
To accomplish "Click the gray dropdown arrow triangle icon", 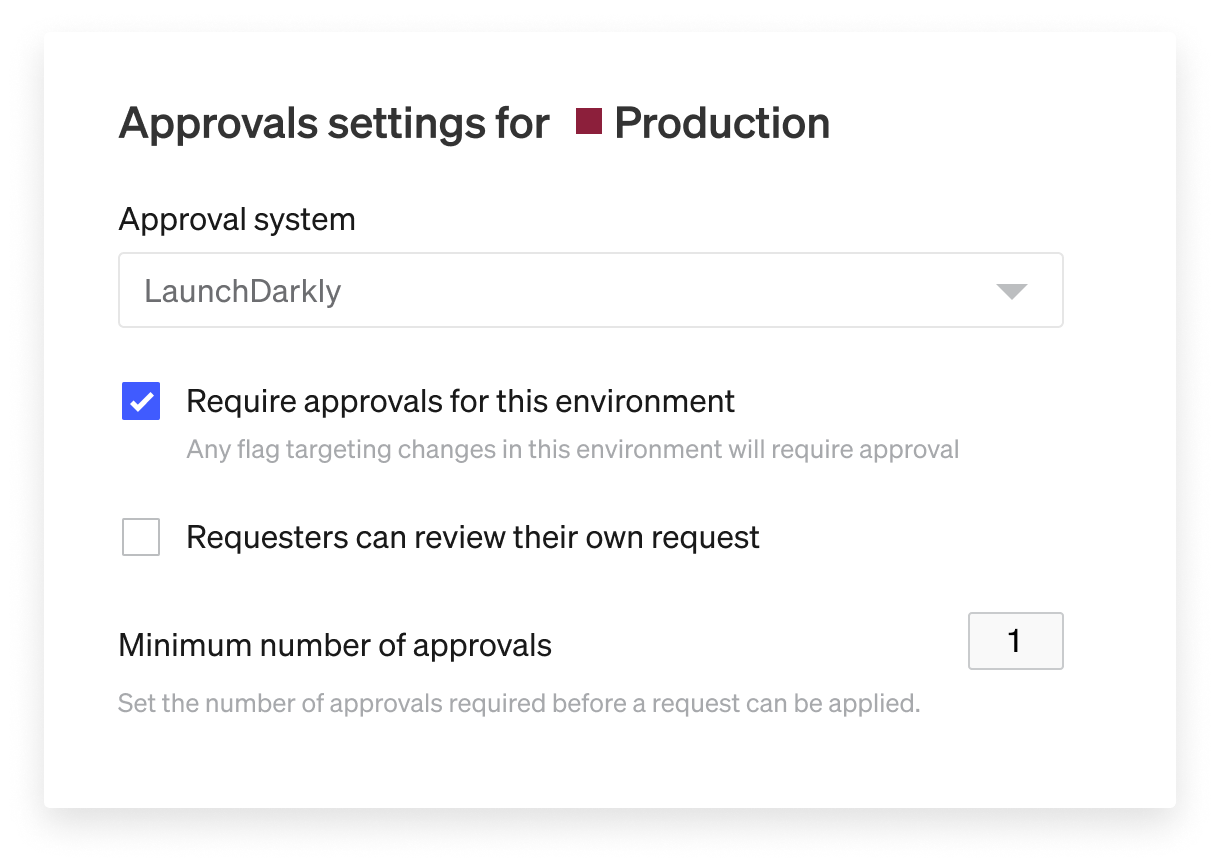I will click(x=1012, y=291).
